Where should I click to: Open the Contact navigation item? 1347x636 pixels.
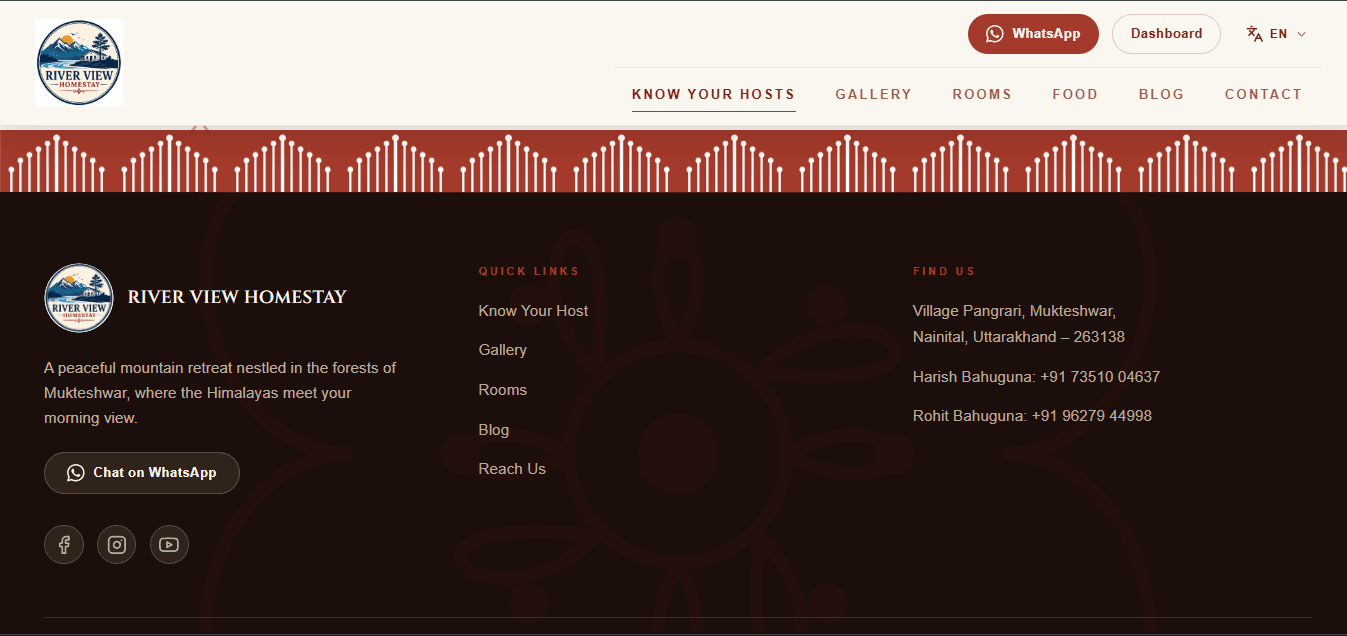tap(1264, 94)
